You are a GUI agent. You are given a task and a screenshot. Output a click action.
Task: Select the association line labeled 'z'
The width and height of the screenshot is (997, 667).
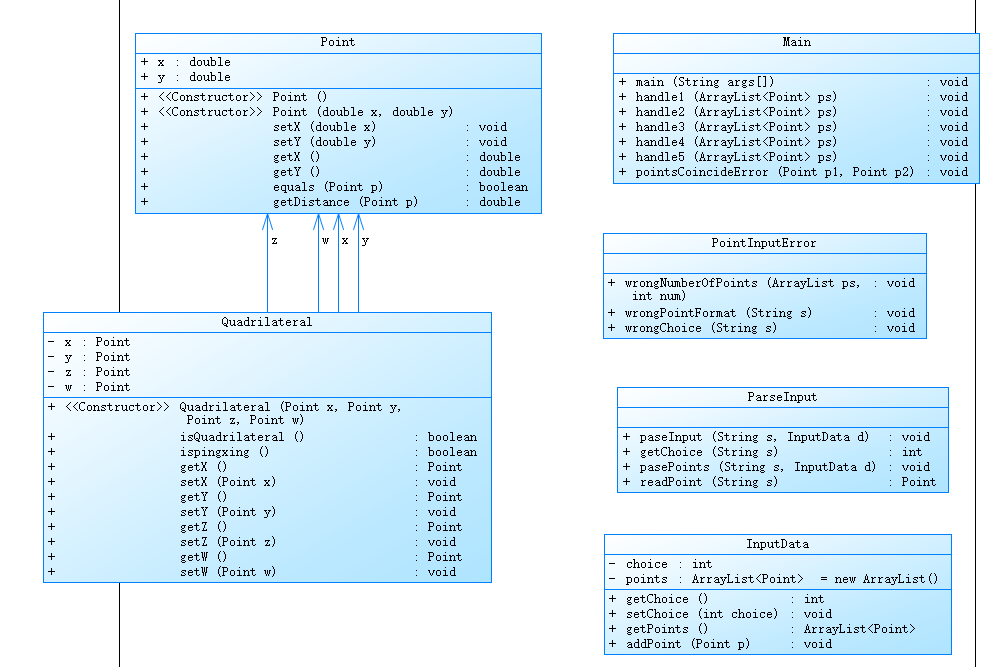[268, 263]
